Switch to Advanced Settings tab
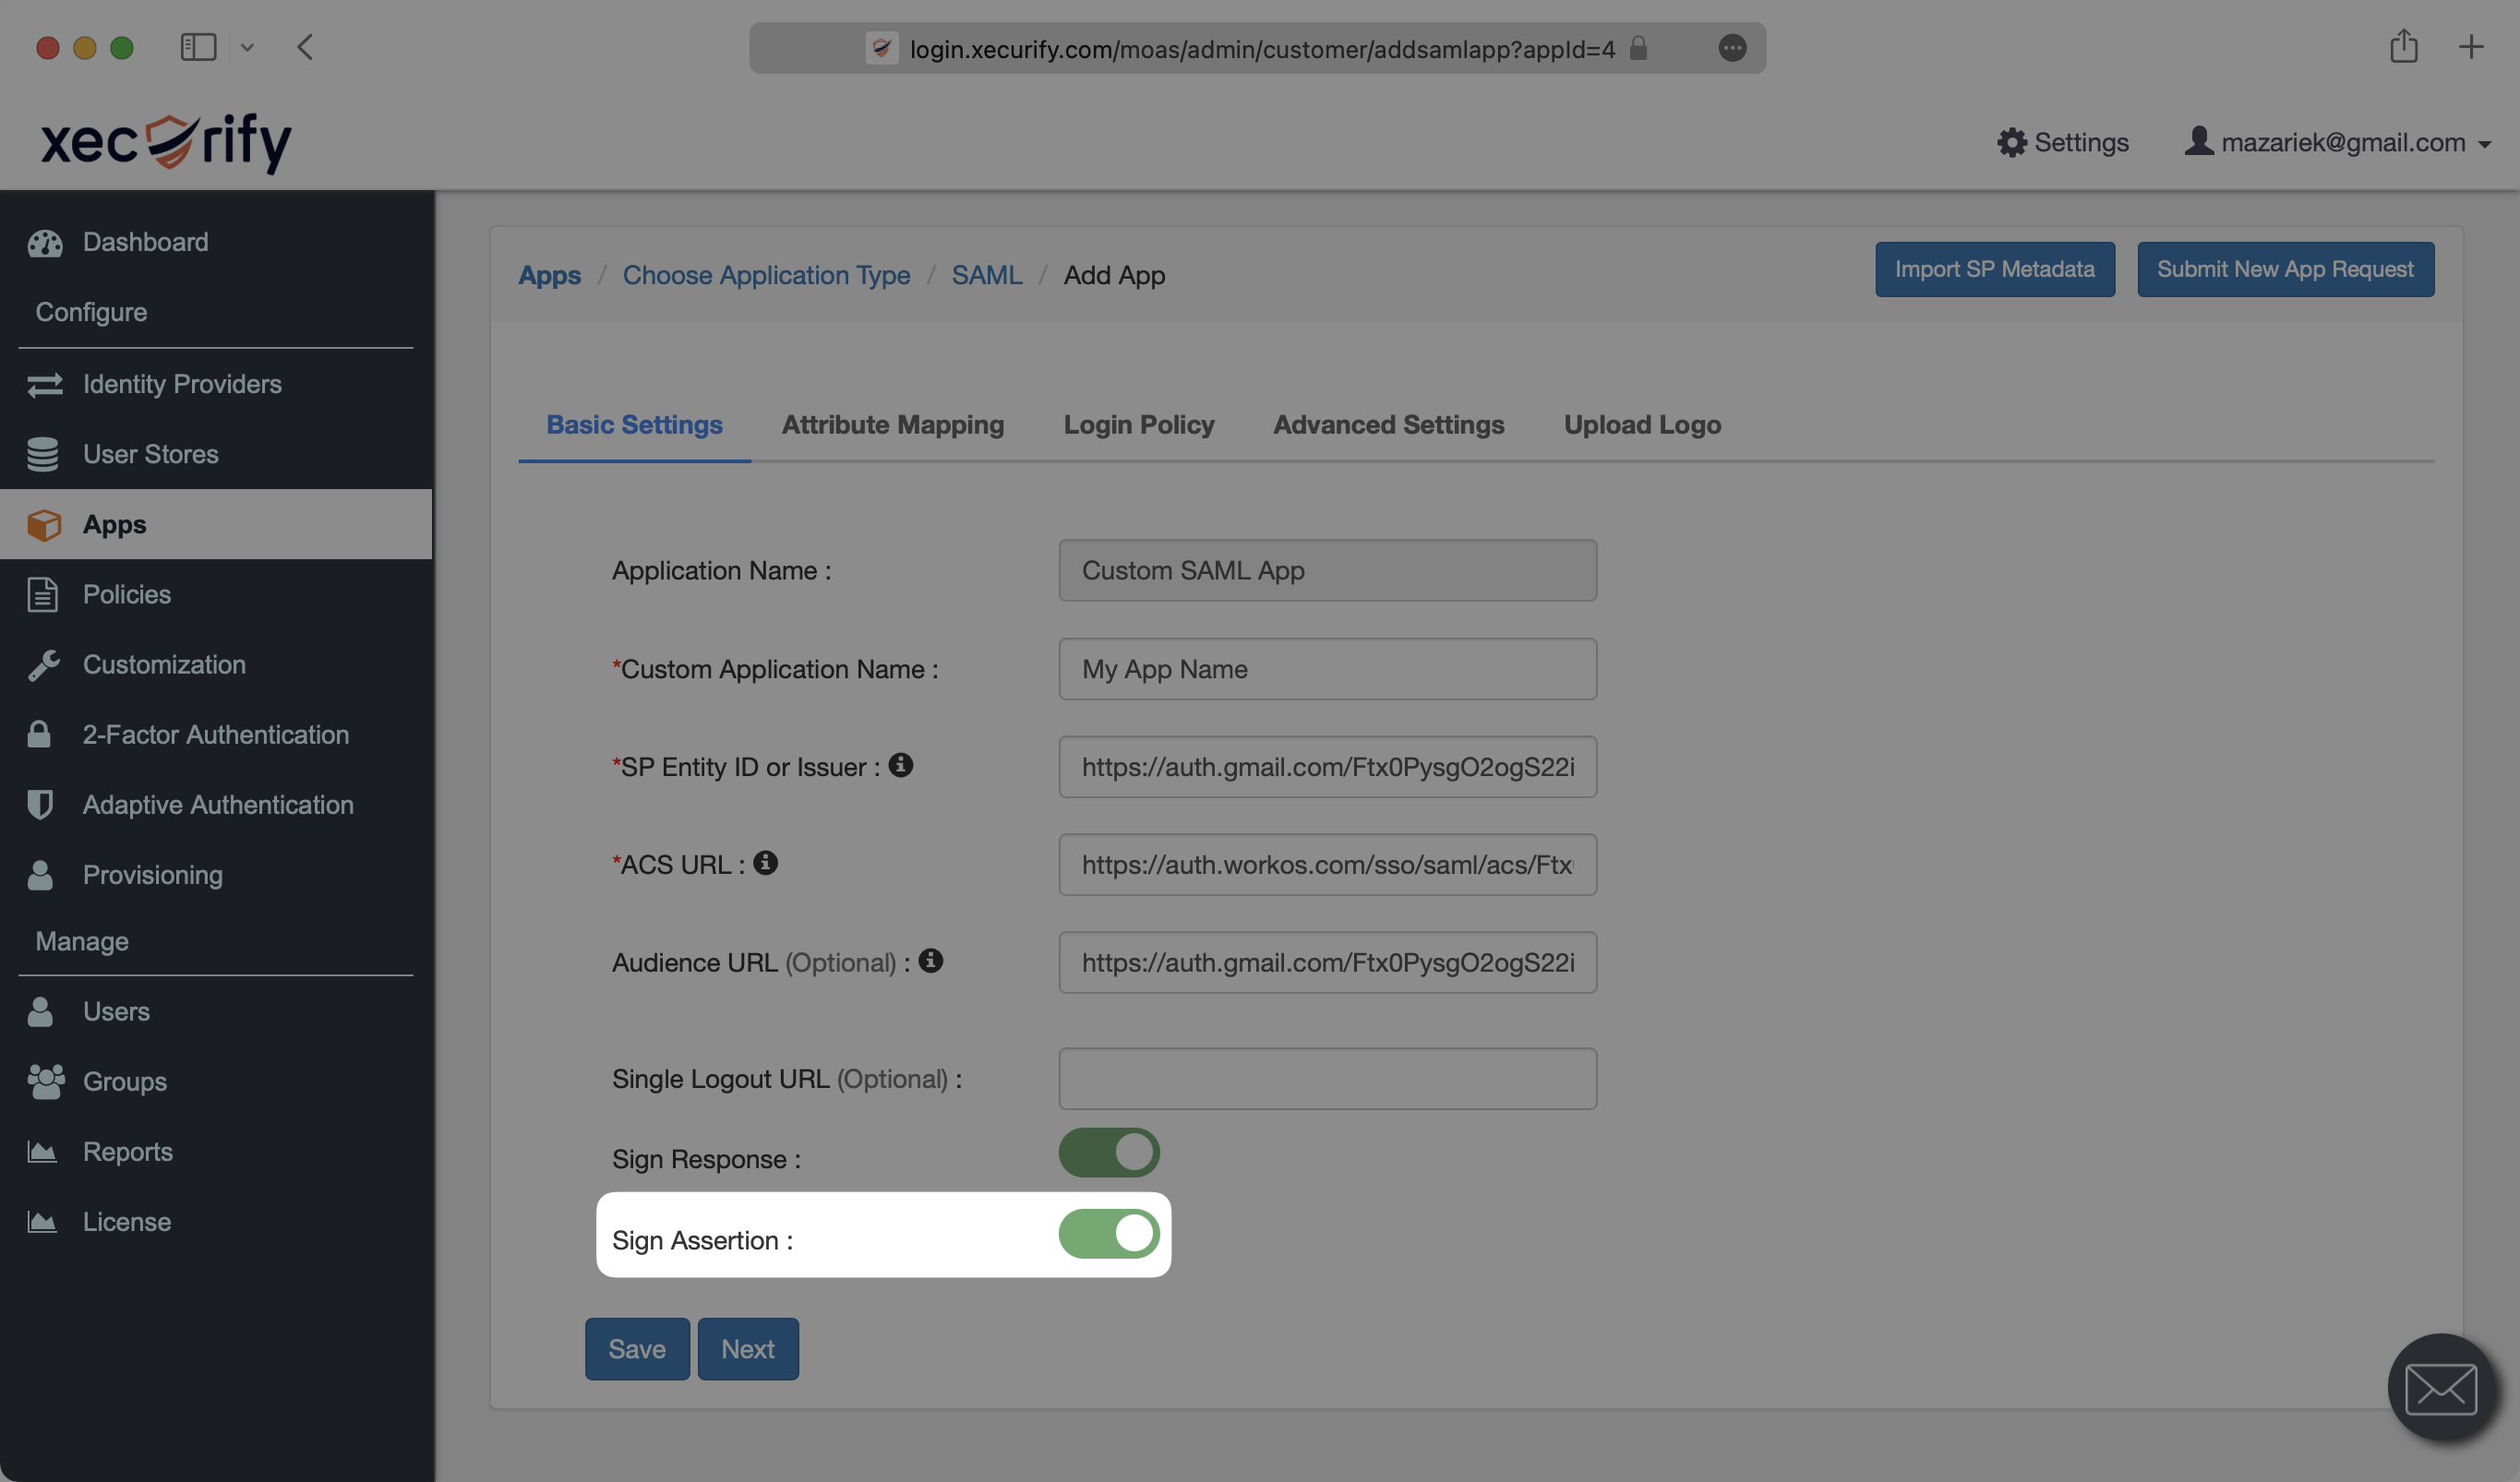Image resolution: width=2520 pixels, height=1482 pixels. 1387,425
